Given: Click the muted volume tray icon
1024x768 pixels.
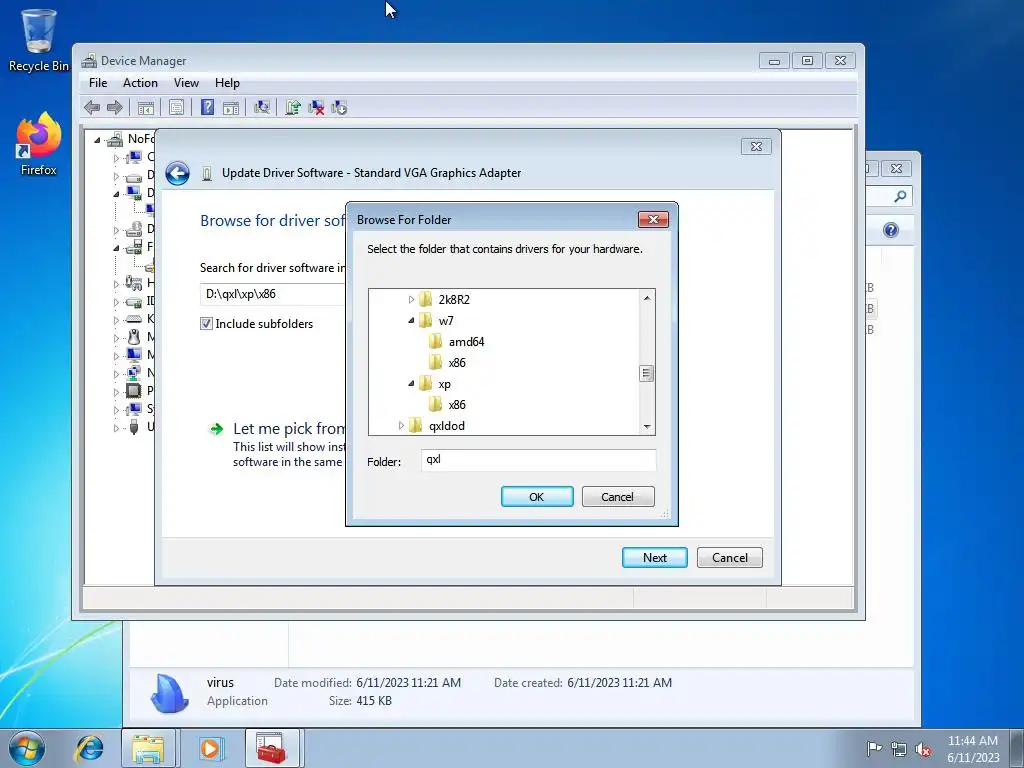Looking at the screenshot, I should [922, 749].
